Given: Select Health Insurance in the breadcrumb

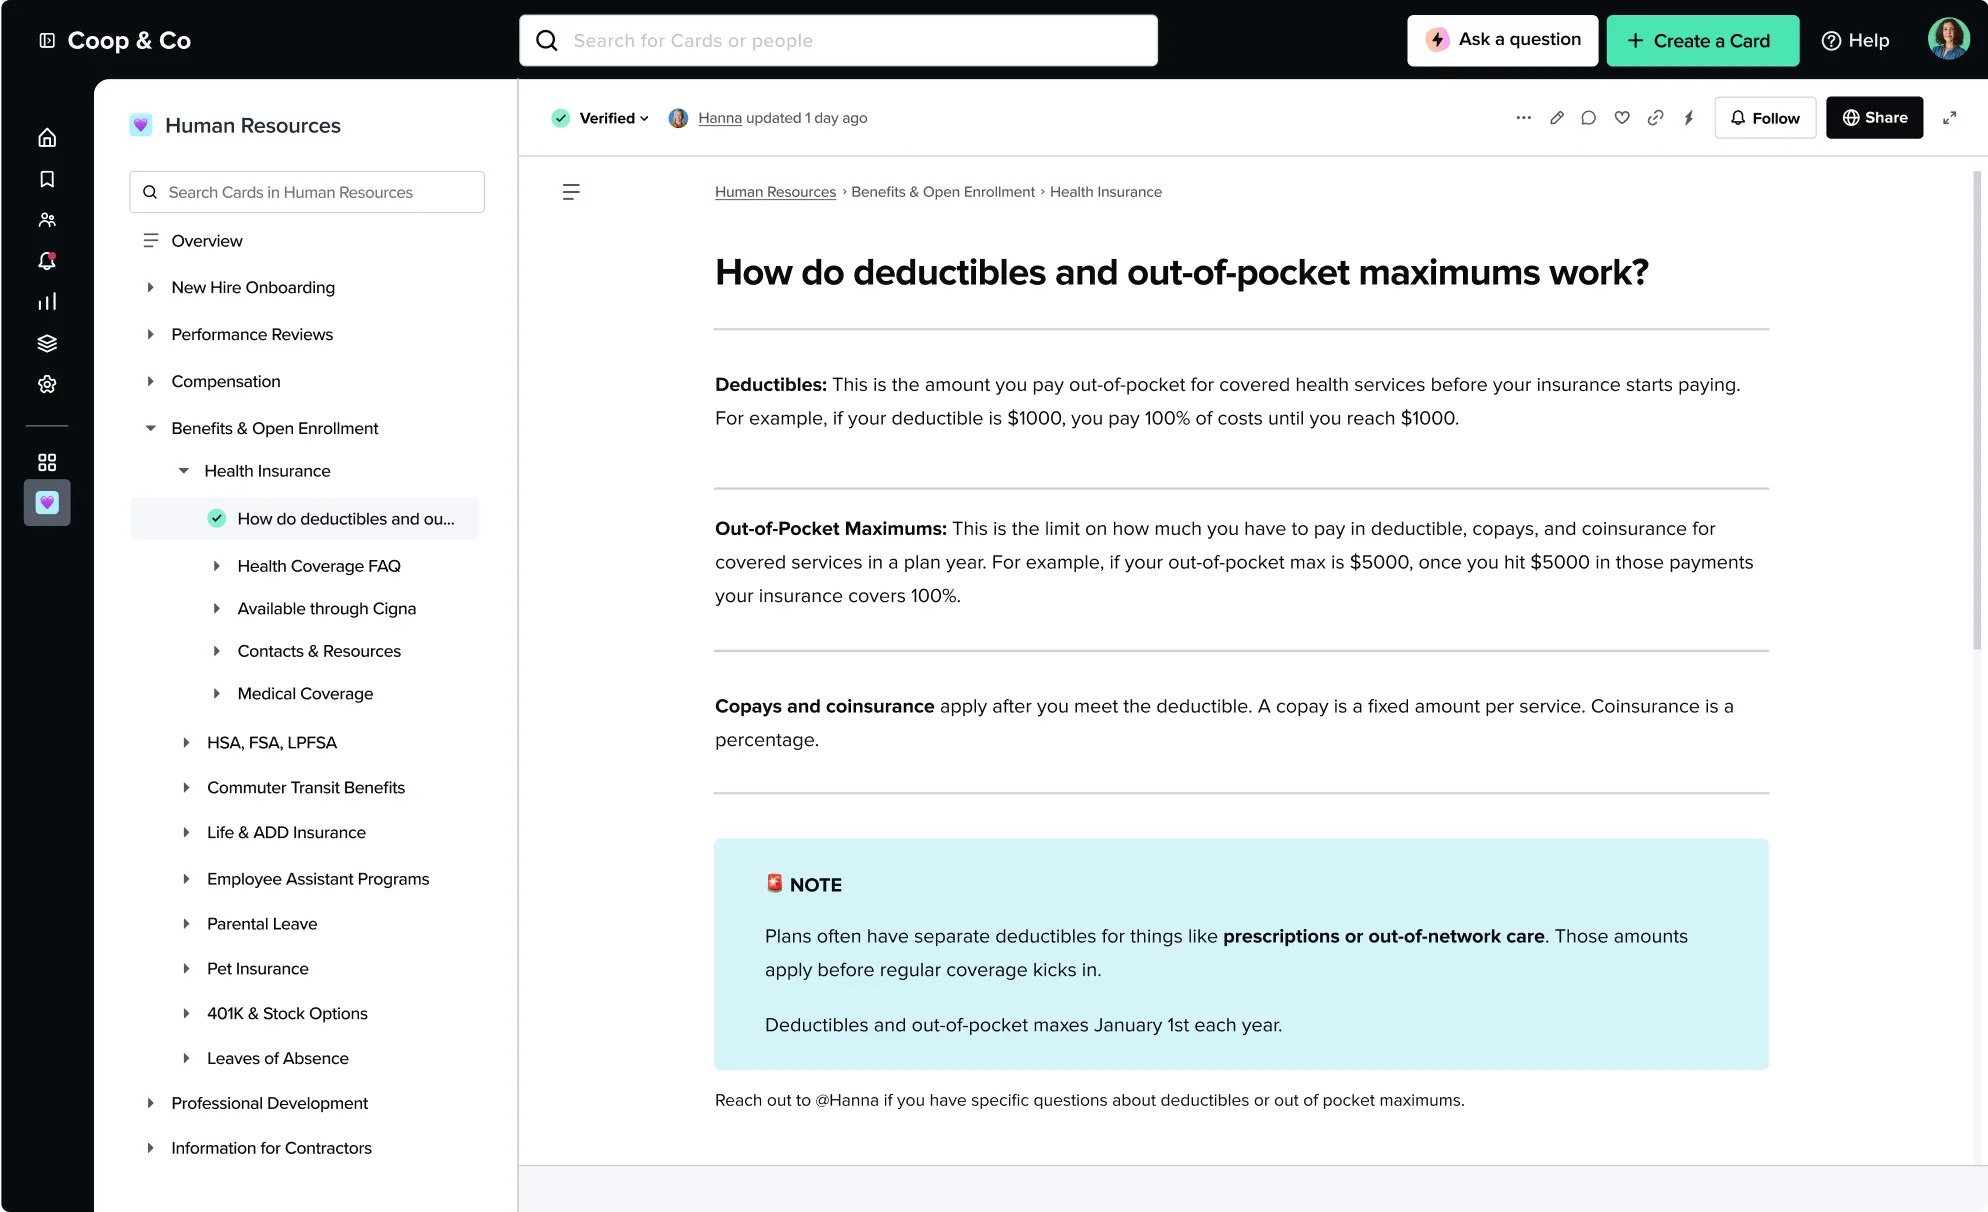Looking at the screenshot, I should point(1105,191).
